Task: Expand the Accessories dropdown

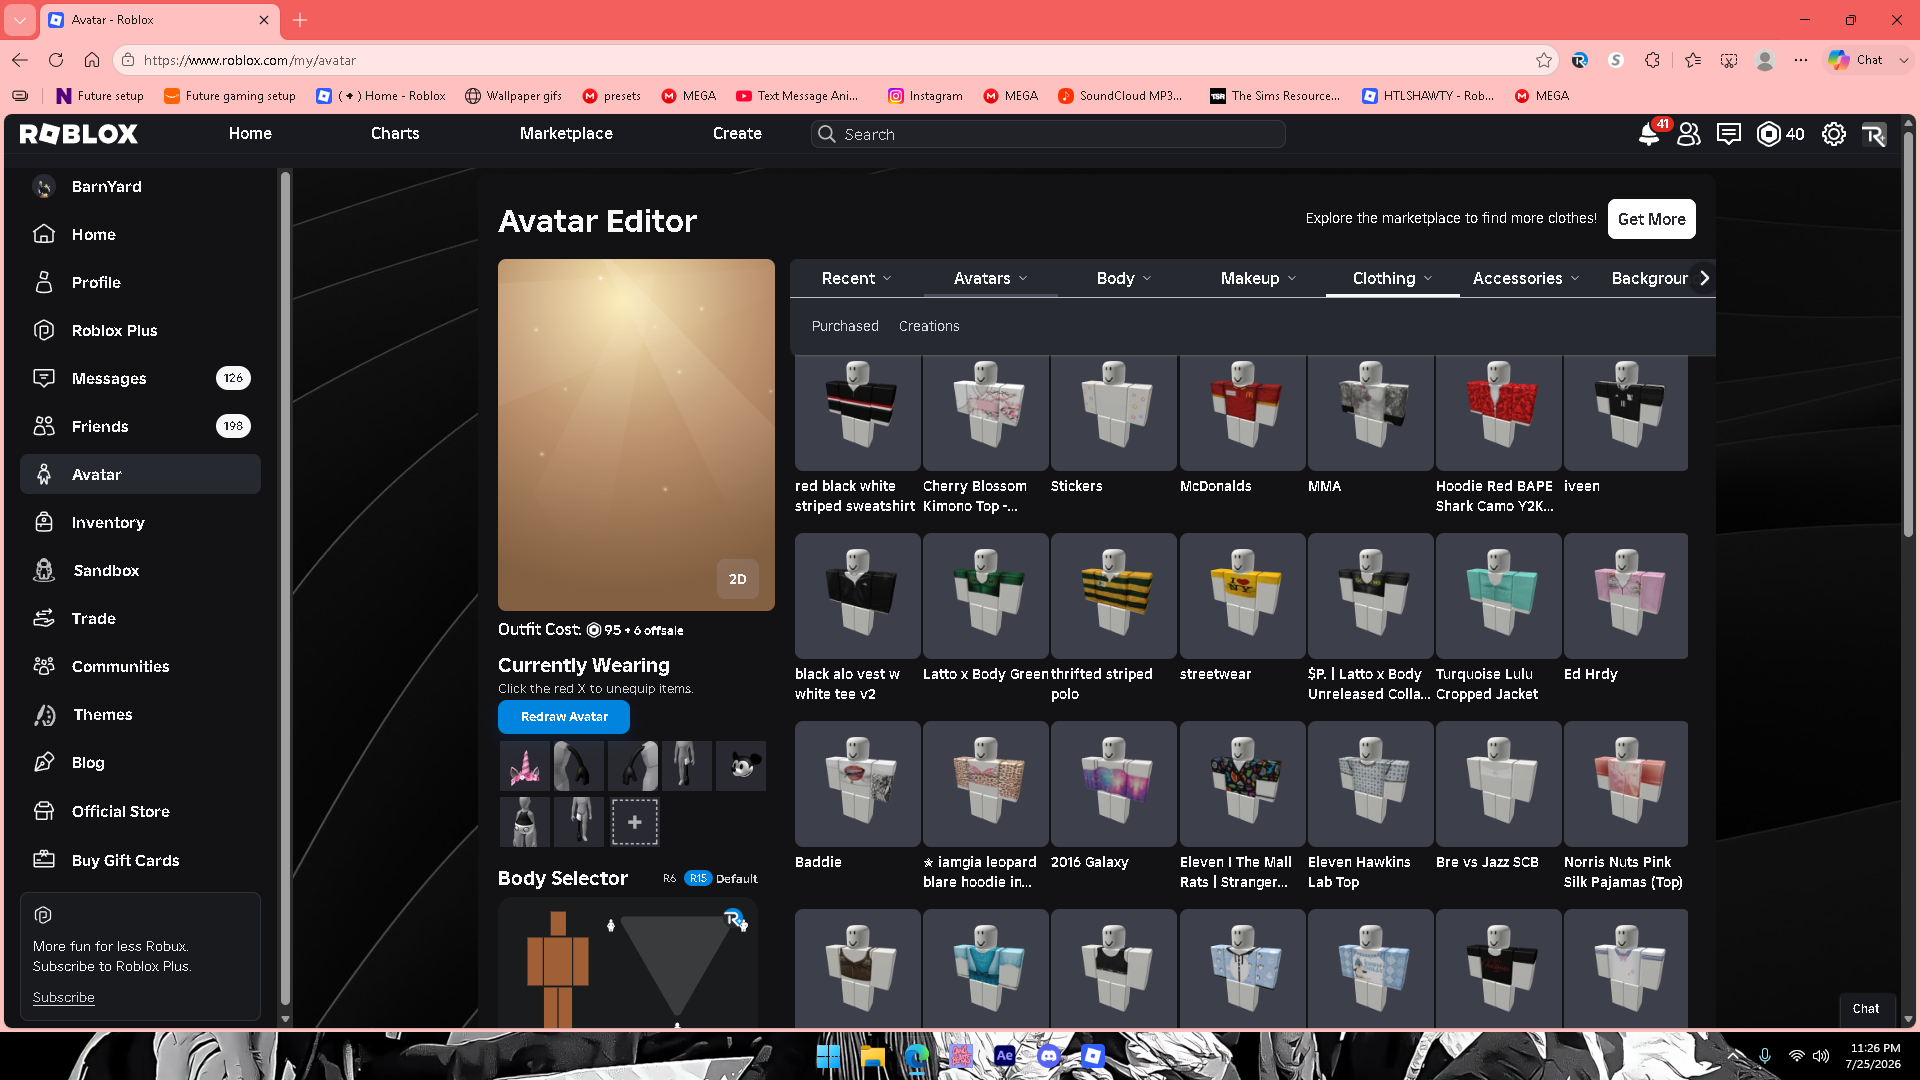Action: pyautogui.click(x=1526, y=279)
